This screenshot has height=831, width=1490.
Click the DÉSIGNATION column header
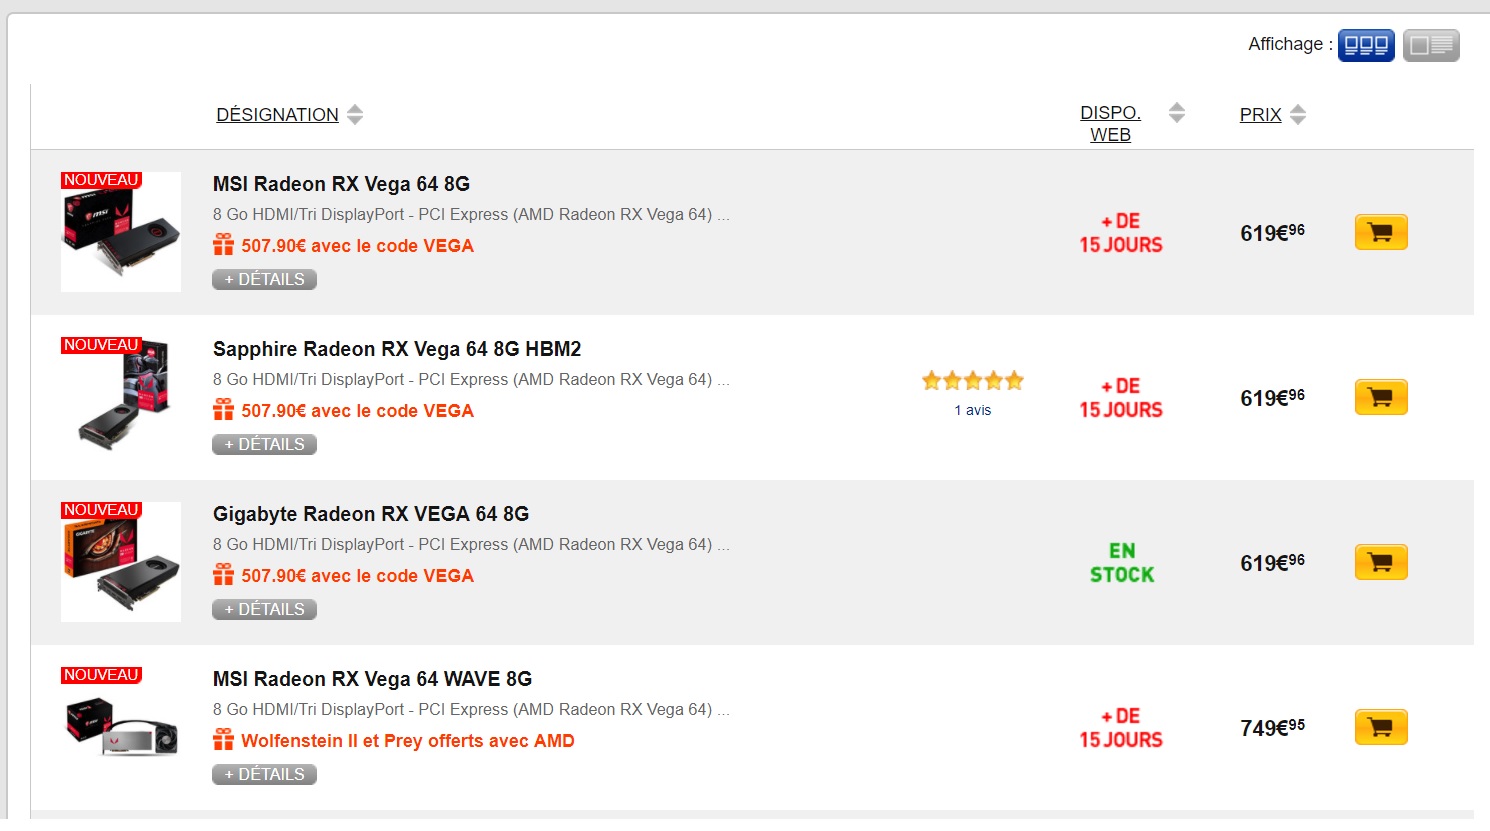tap(278, 115)
